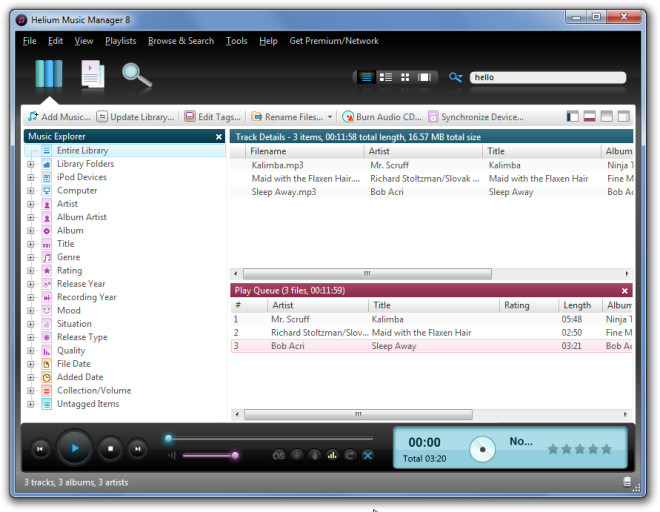Viewport: 660px width, 512px height.
Task: Toggle top pane layout icon
Action: pyautogui.click(x=607, y=117)
